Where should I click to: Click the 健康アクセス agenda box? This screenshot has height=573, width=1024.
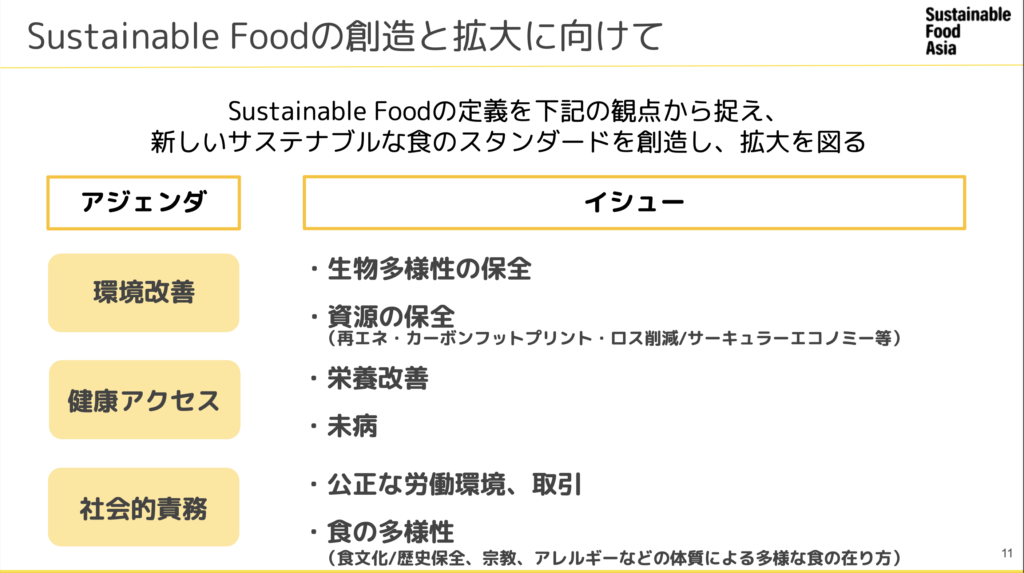click(x=143, y=400)
